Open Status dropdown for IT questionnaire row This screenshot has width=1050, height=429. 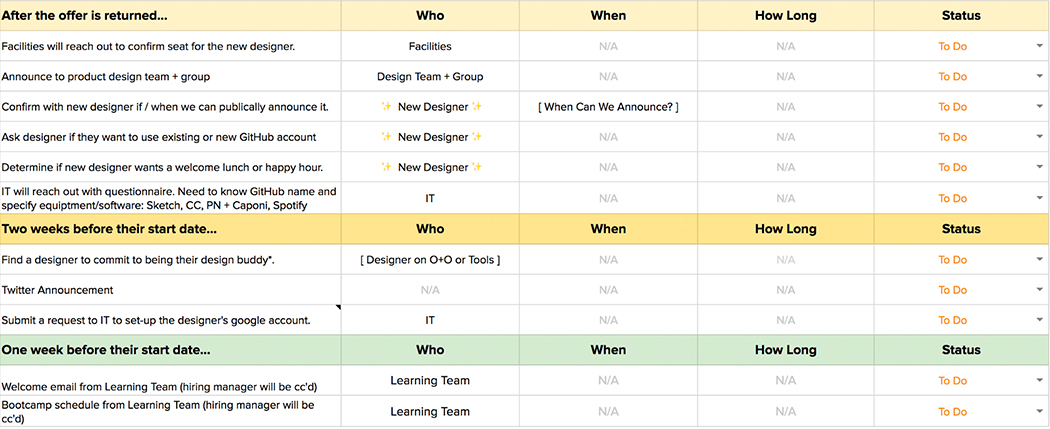click(1040, 198)
